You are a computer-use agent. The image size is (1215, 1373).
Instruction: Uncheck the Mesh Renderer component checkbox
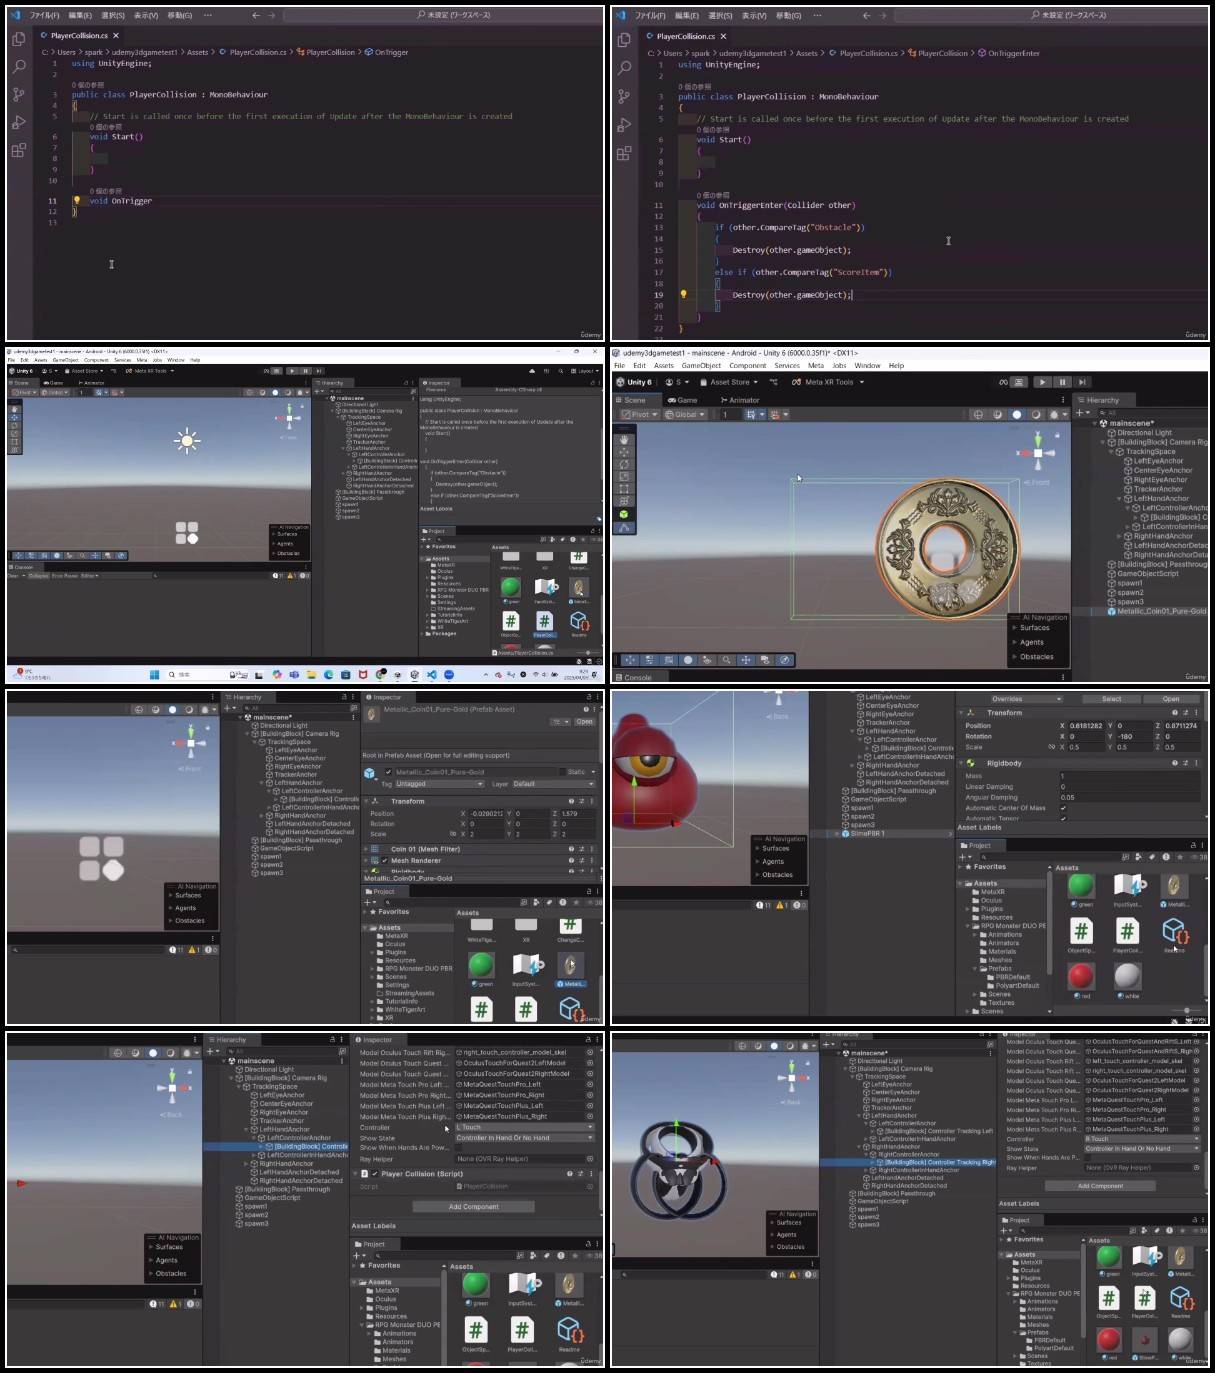(x=383, y=860)
